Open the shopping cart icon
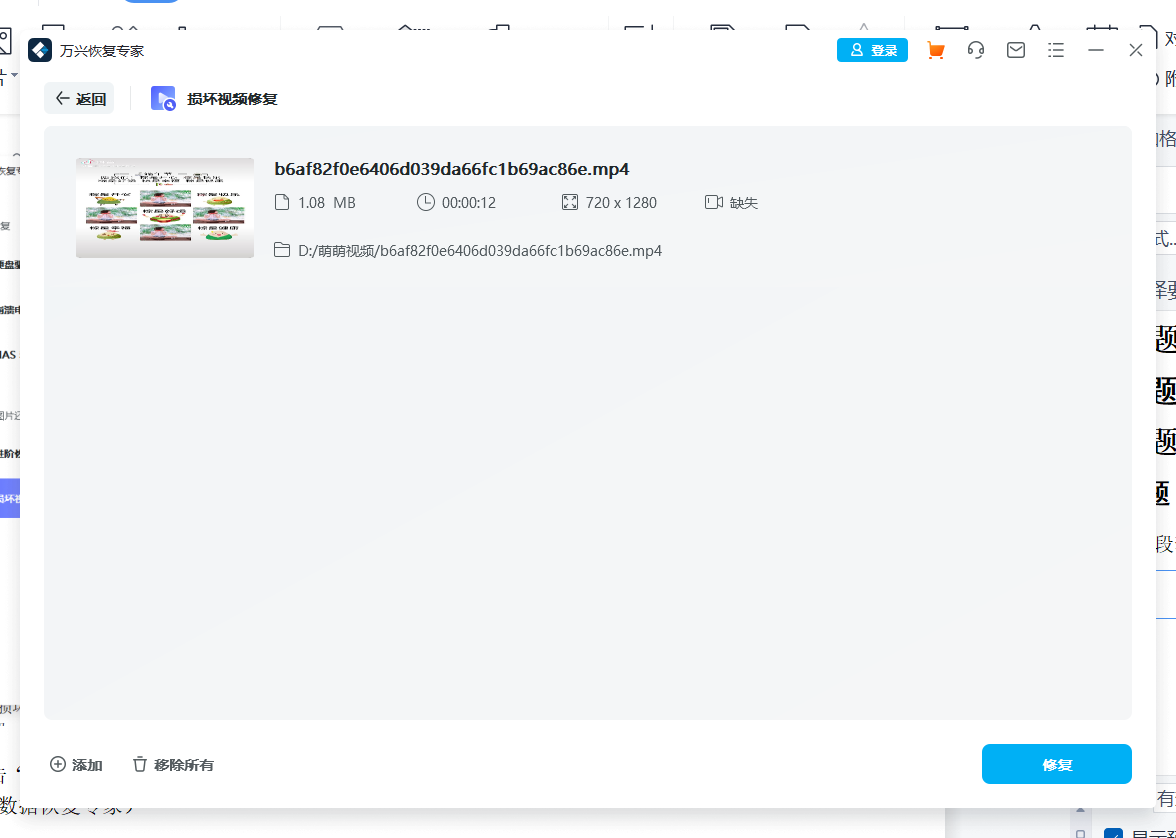1176x838 pixels. point(935,50)
